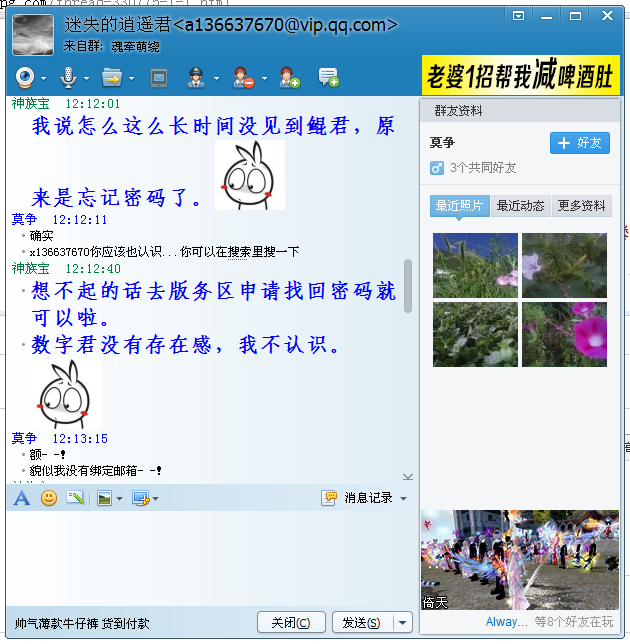Expand microphone call options arrow
Screen dimensions: 630x644
(x=87, y=78)
